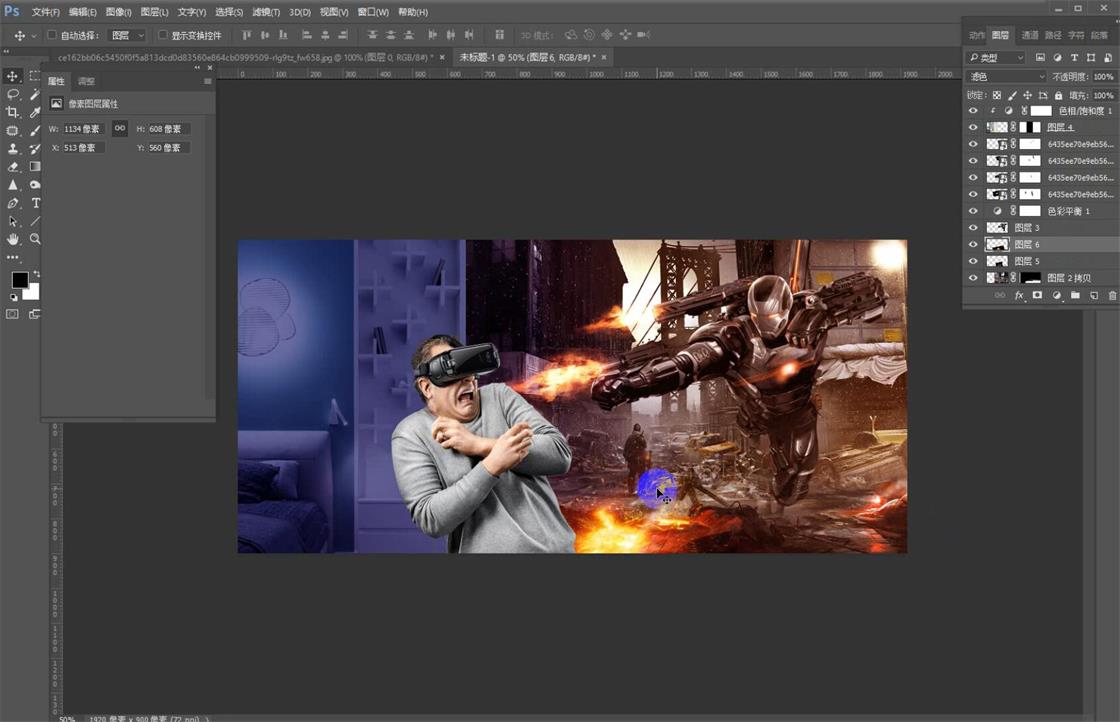1120x722 pixels.
Task: Select the Lasso tool
Action: click(13, 95)
